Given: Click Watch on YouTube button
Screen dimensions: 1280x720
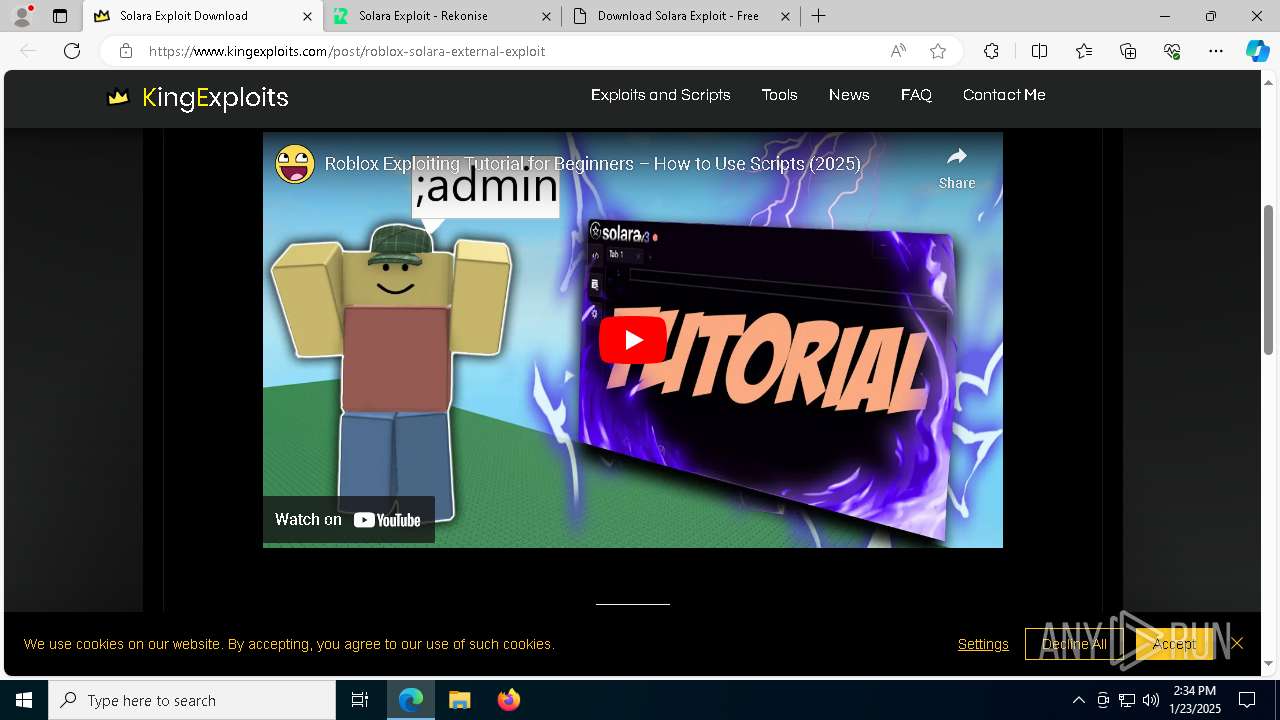Looking at the screenshot, I should pyautogui.click(x=348, y=519).
